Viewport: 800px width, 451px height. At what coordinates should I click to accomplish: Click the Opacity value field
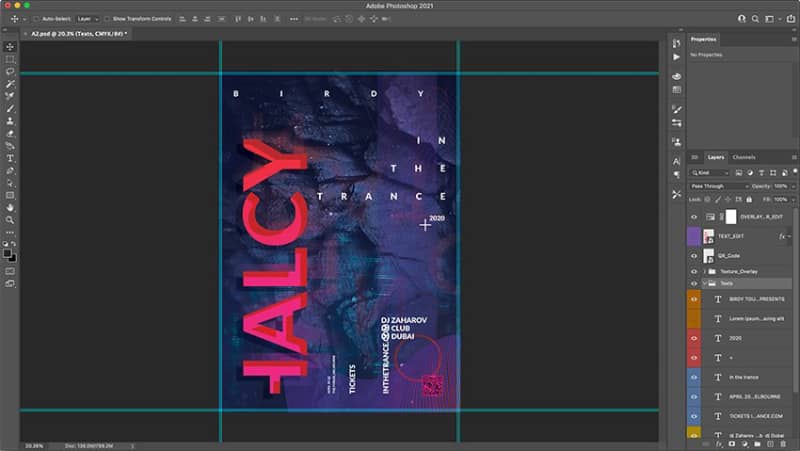pyautogui.click(x=781, y=186)
